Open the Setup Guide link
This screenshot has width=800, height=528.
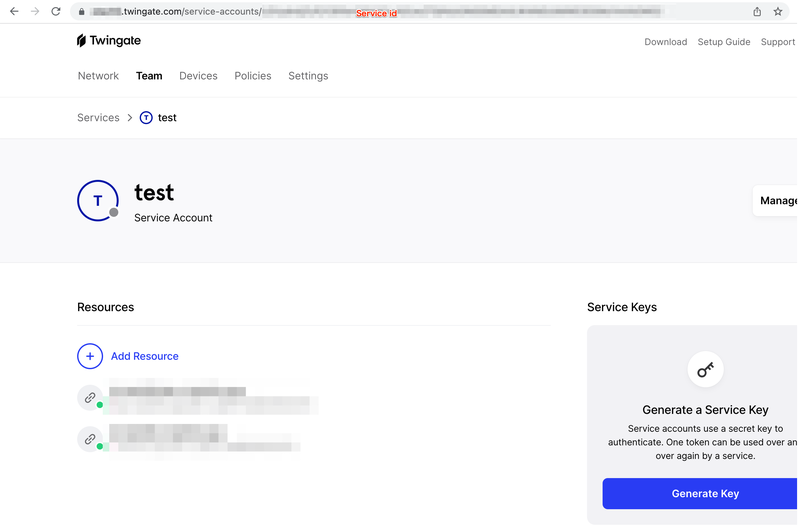click(723, 42)
